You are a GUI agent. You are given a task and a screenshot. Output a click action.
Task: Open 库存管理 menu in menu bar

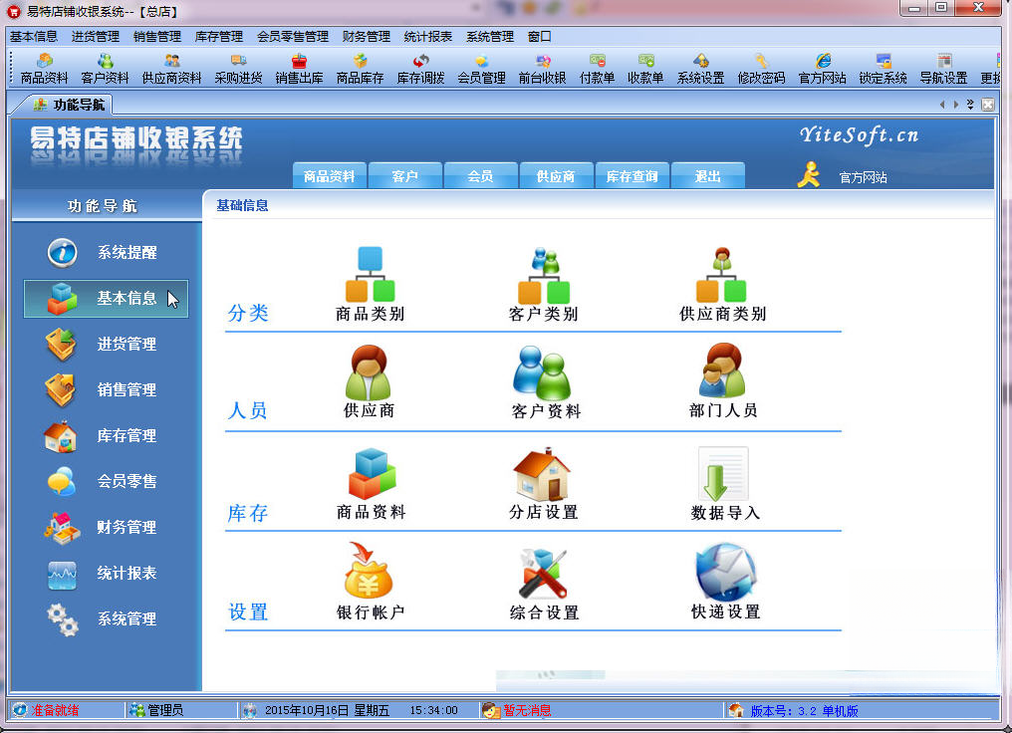tap(219, 37)
